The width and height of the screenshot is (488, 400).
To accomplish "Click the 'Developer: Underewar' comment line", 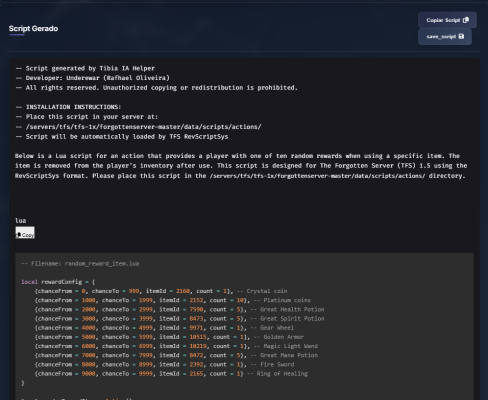I will click(x=92, y=78).
